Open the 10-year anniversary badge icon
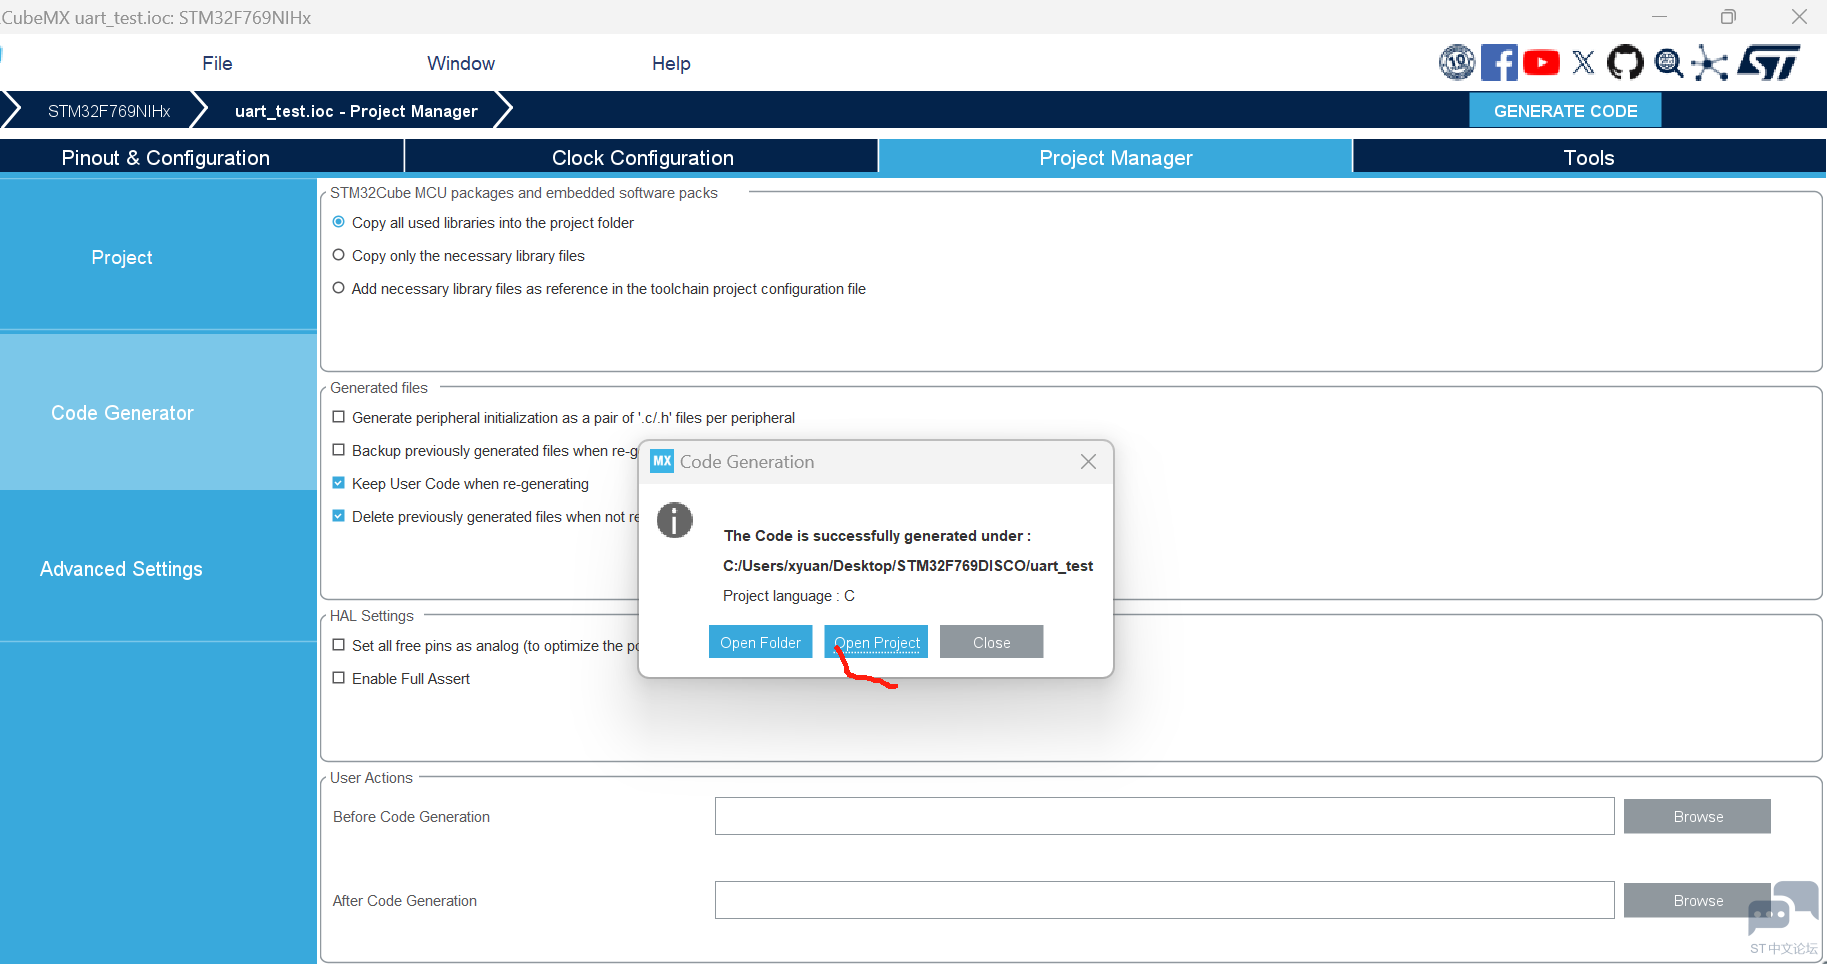 pyautogui.click(x=1457, y=63)
